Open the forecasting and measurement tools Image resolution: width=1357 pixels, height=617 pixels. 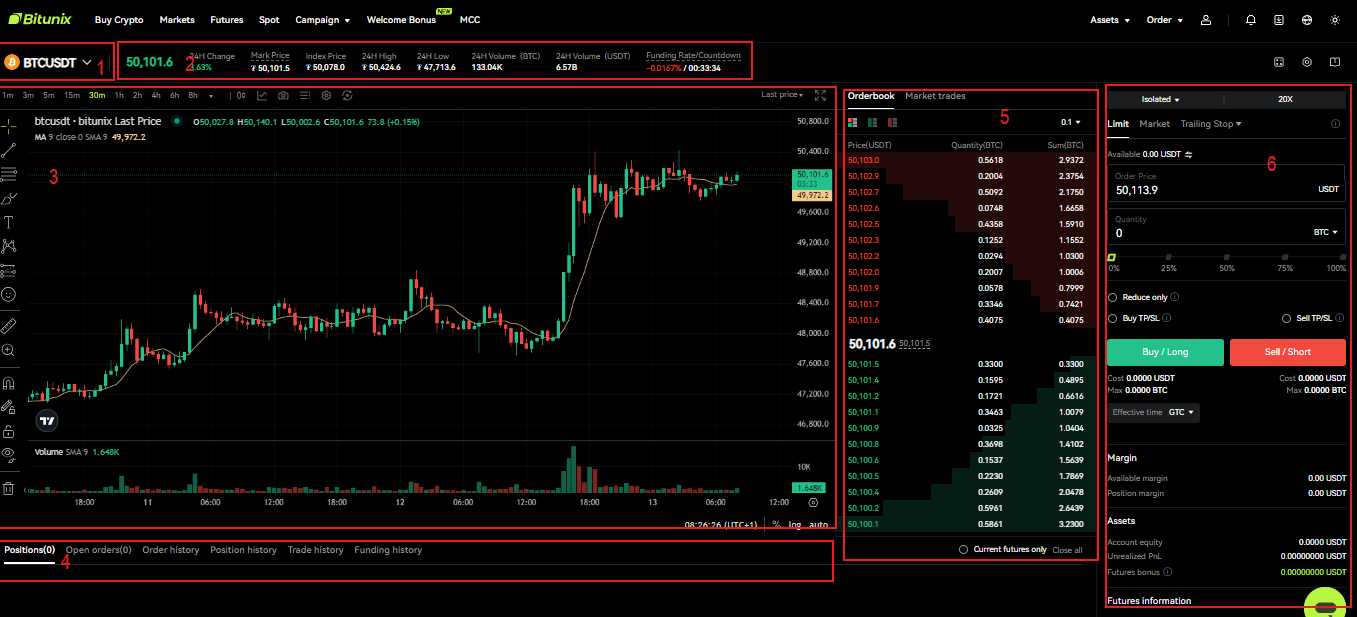pos(9,270)
